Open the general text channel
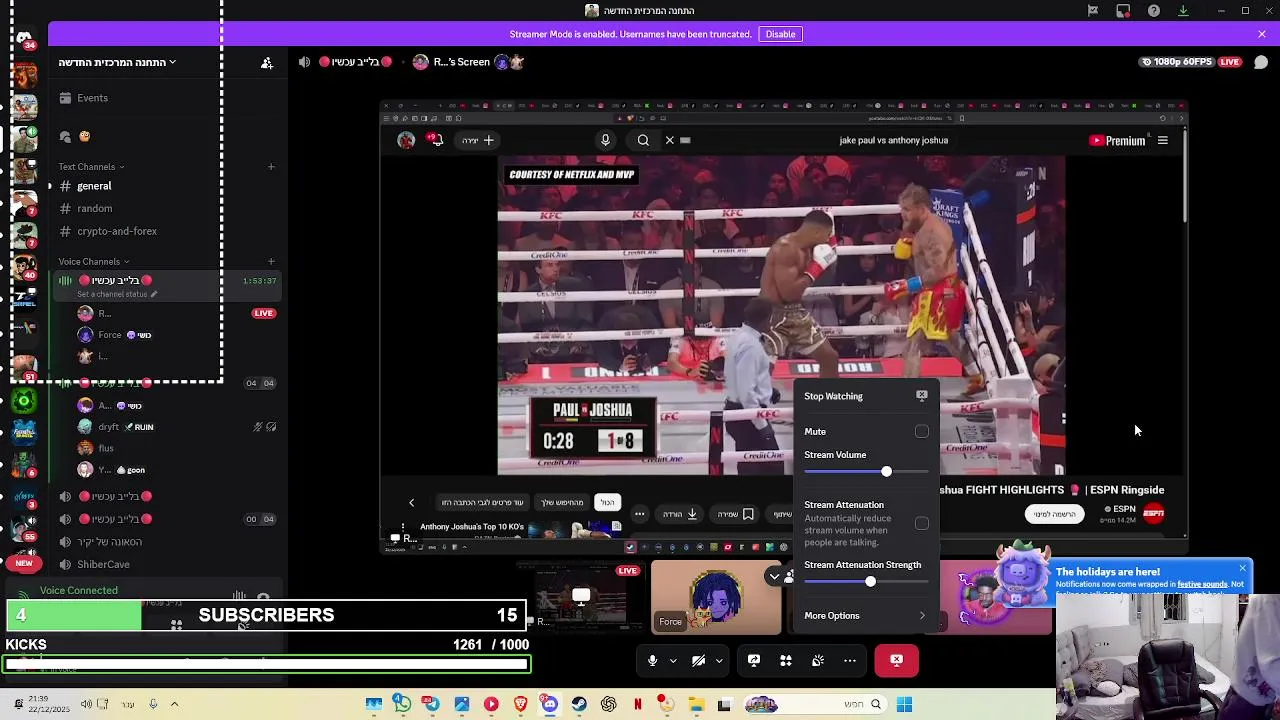 [x=94, y=186]
